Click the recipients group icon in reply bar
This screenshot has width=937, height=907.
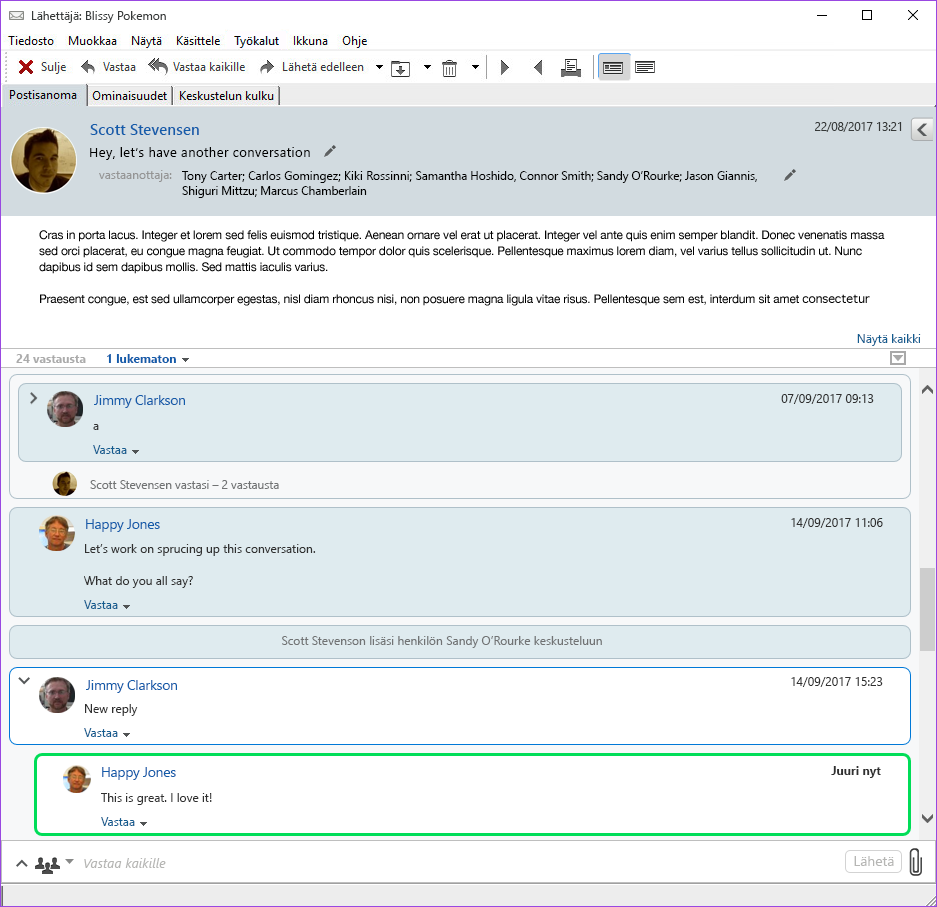click(47, 864)
